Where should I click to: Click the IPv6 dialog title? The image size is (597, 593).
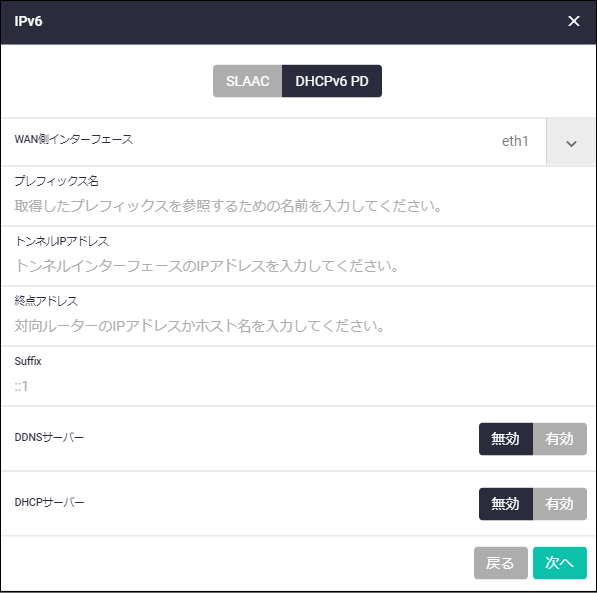[28, 21]
